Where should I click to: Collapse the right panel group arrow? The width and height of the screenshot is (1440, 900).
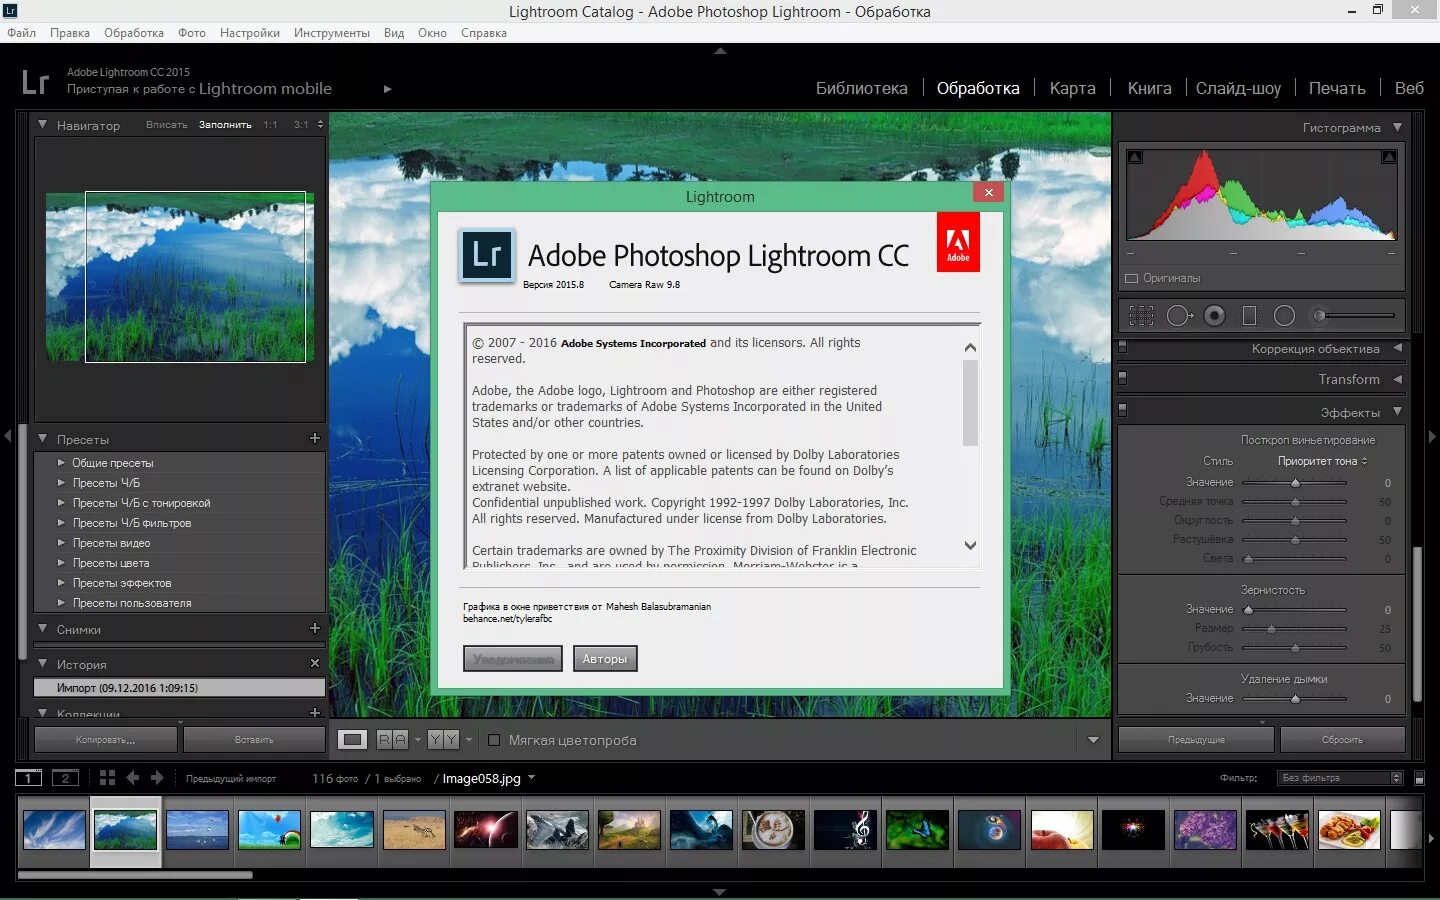coord(1432,436)
